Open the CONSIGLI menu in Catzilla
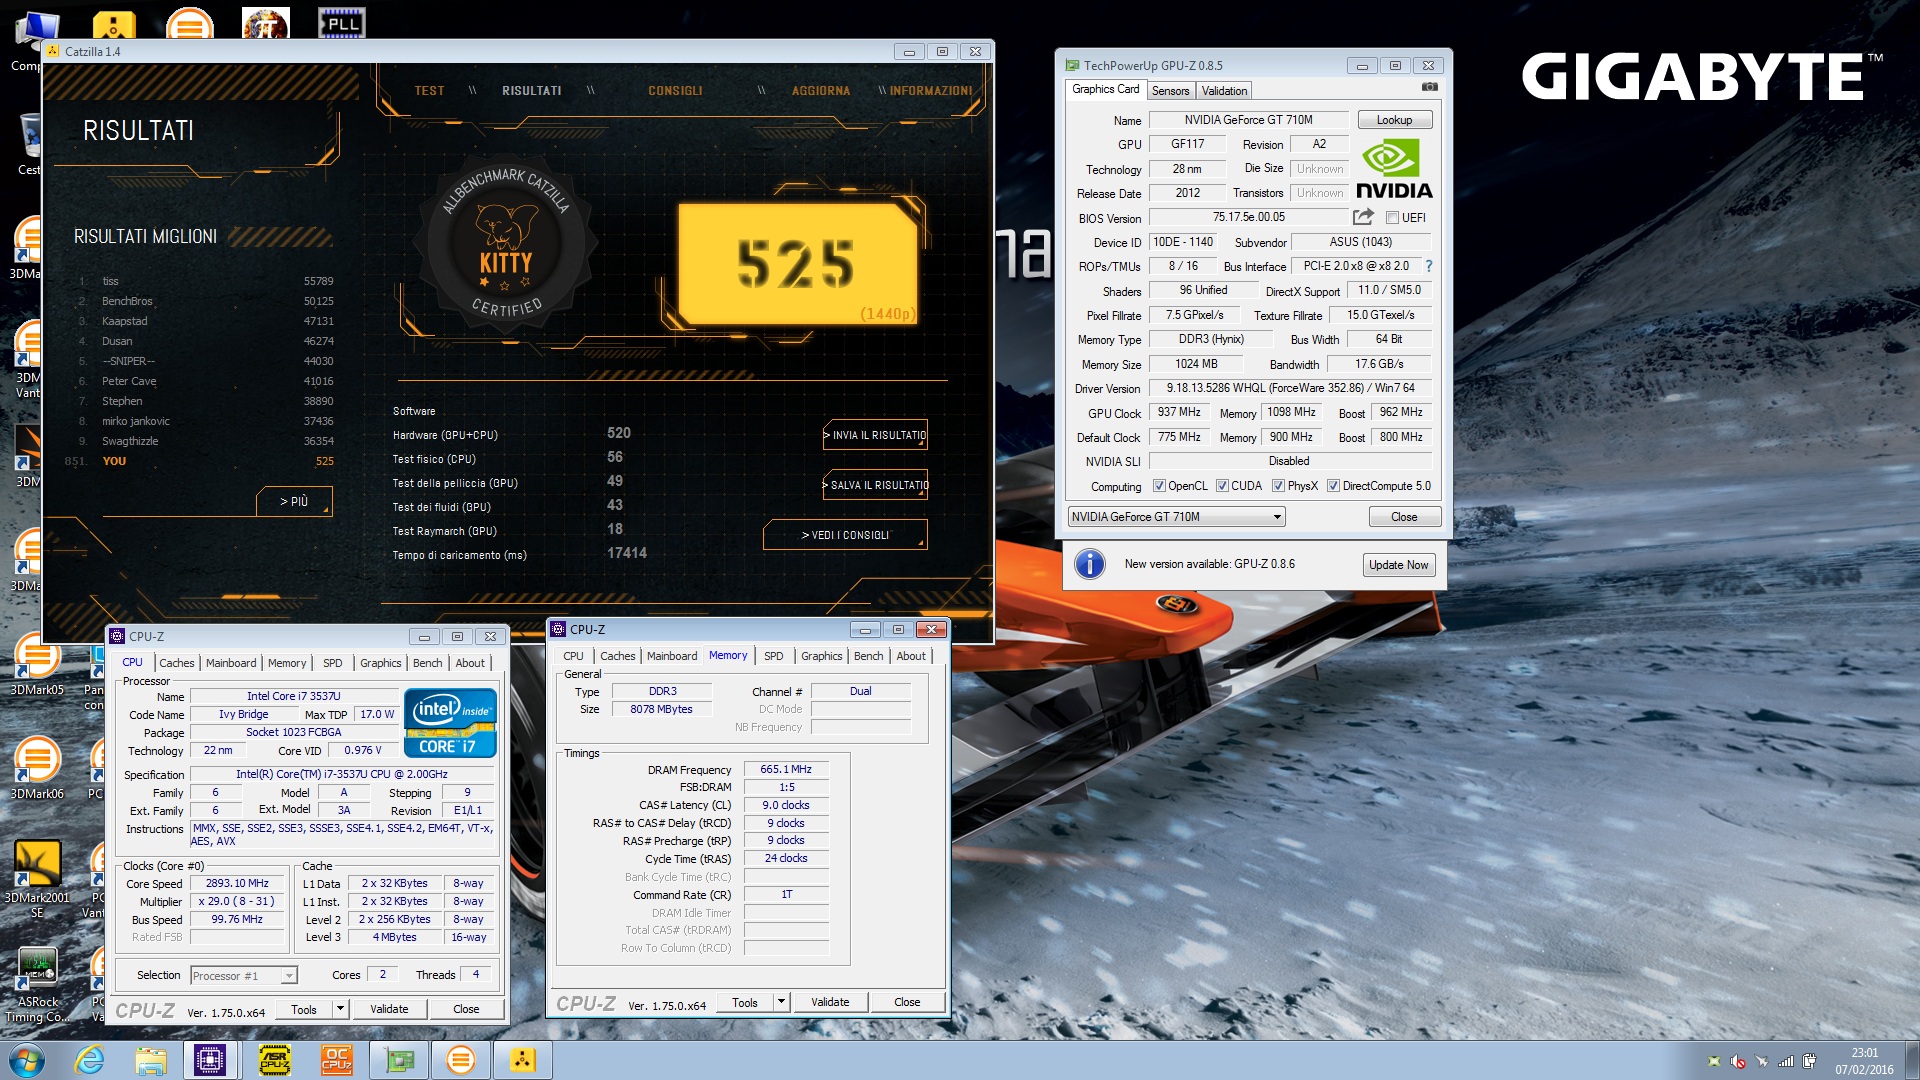This screenshot has height=1080, width=1920. (675, 91)
